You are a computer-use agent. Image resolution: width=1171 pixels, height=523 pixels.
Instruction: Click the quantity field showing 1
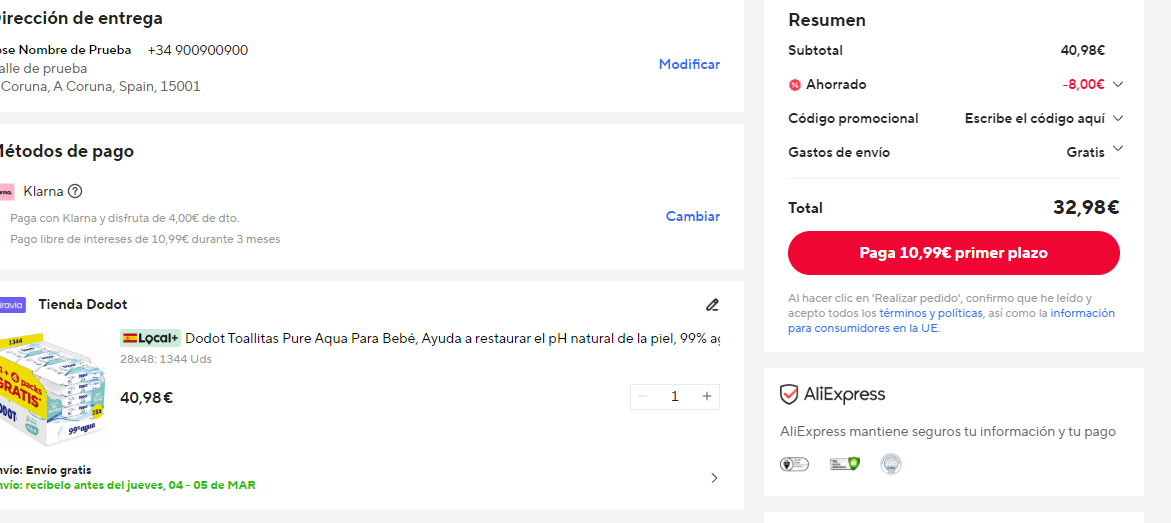[x=675, y=397]
